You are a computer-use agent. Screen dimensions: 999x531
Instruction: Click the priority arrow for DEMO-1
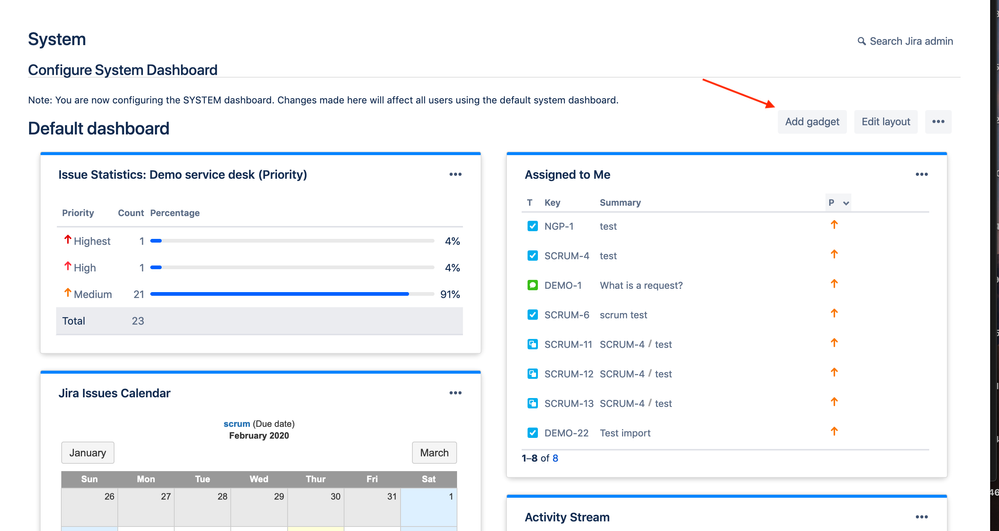coord(833,284)
